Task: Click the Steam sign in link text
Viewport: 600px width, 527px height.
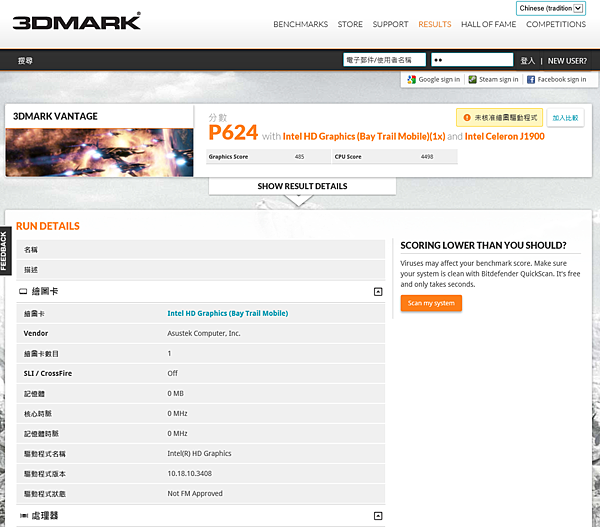Action: click(x=499, y=79)
